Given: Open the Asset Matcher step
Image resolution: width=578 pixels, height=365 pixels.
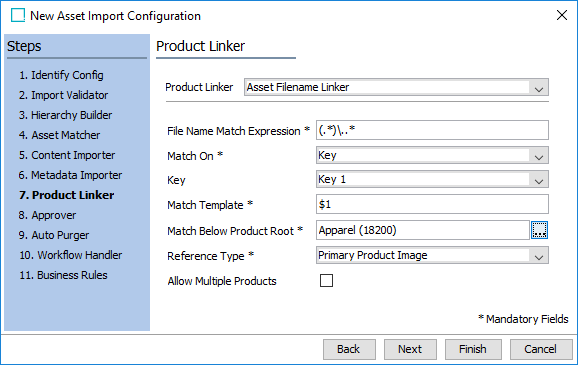Looking at the screenshot, I should coord(59,135).
